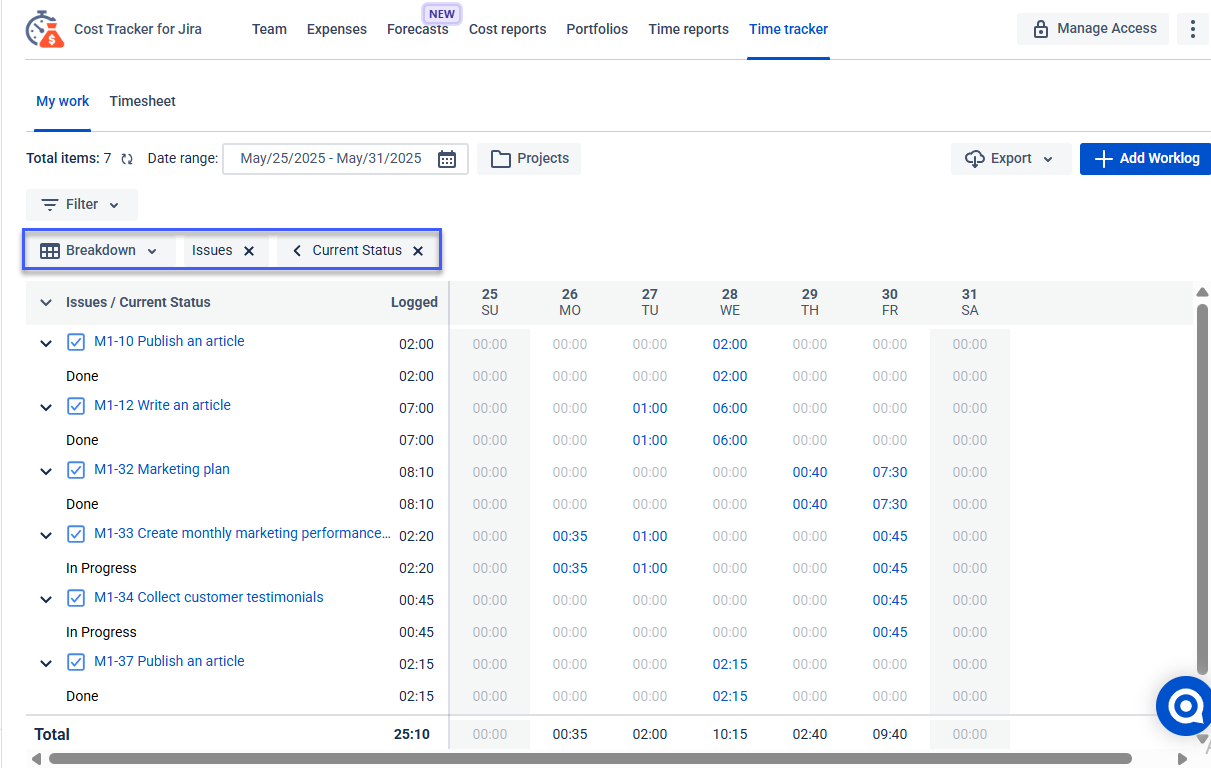The height and width of the screenshot is (768, 1211).
Task: Click the Export globe icon
Action: pos(975,158)
